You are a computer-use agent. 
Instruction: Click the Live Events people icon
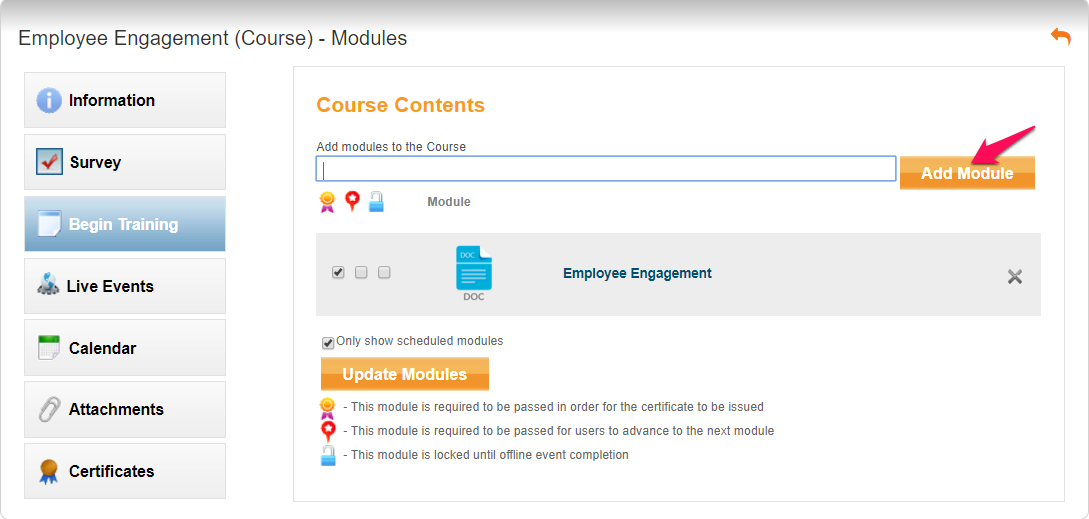(x=48, y=286)
